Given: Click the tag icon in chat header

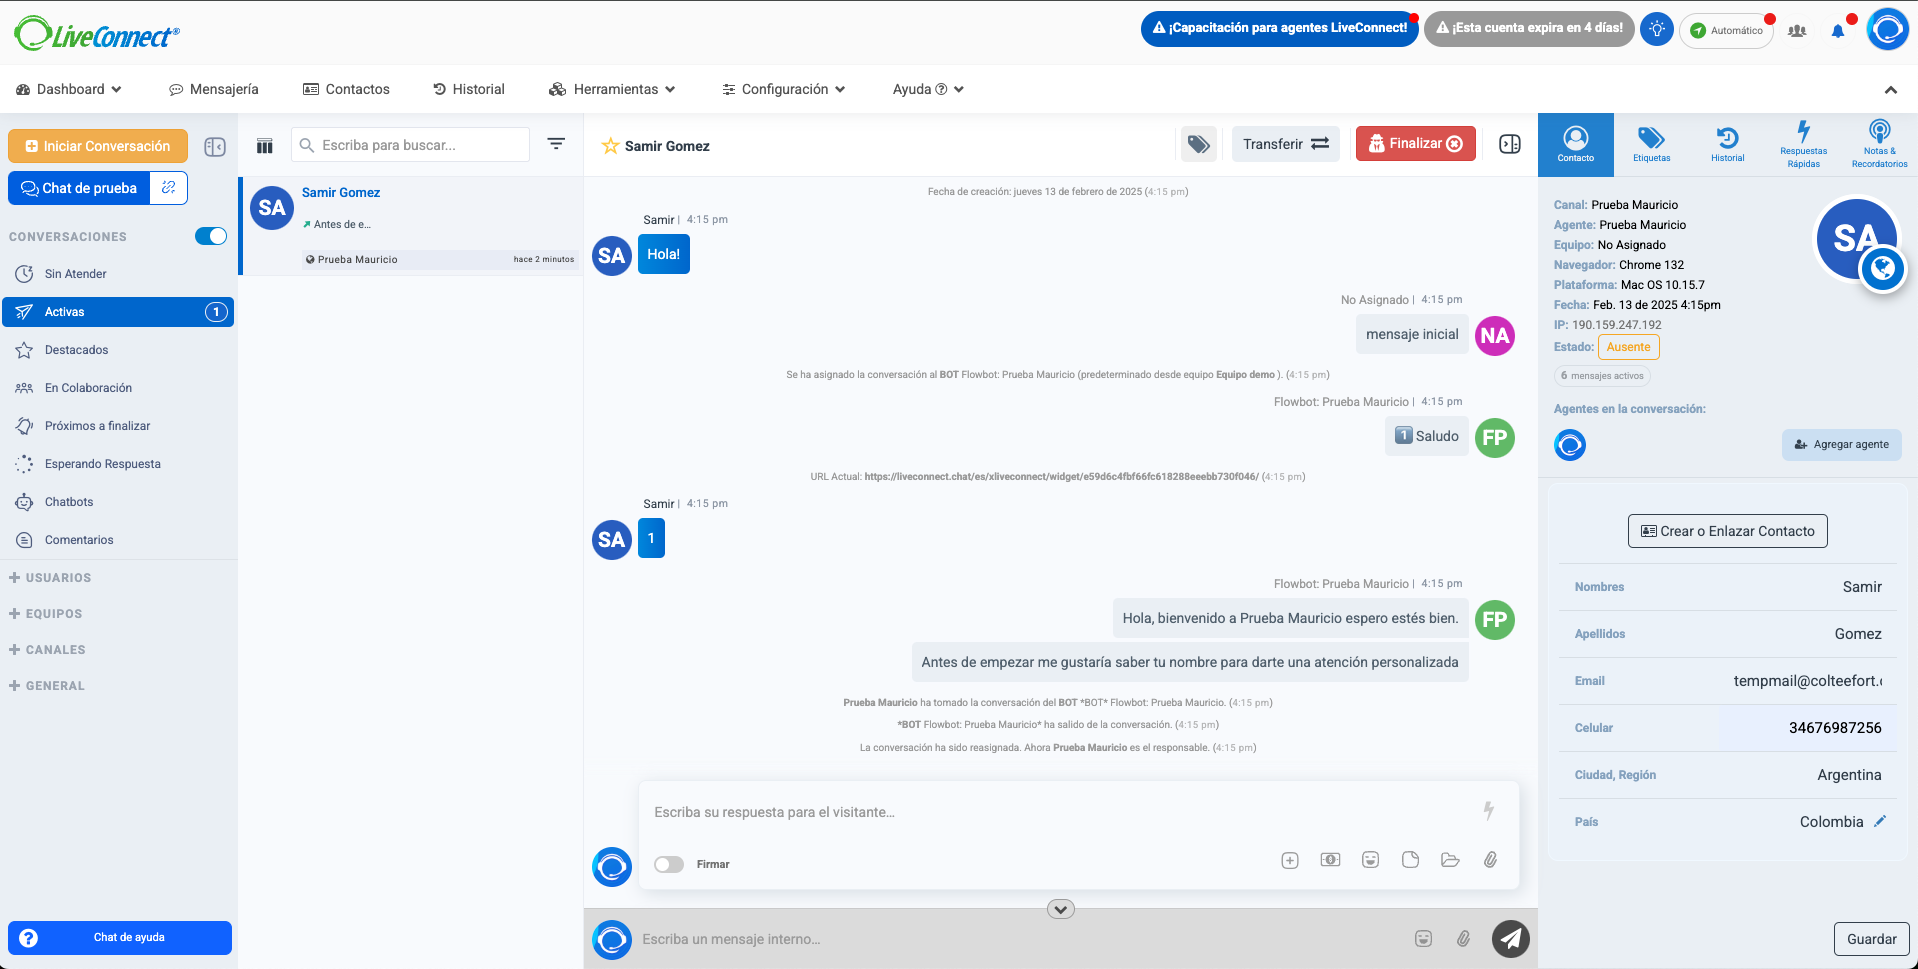Looking at the screenshot, I should pos(1198,145).
